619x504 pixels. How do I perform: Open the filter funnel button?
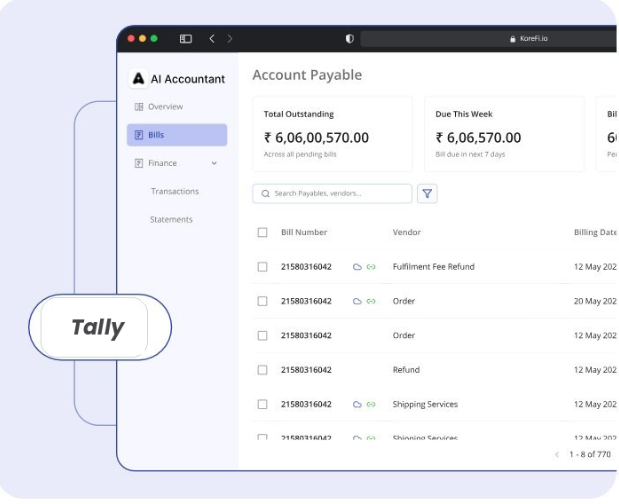[427, 193]
